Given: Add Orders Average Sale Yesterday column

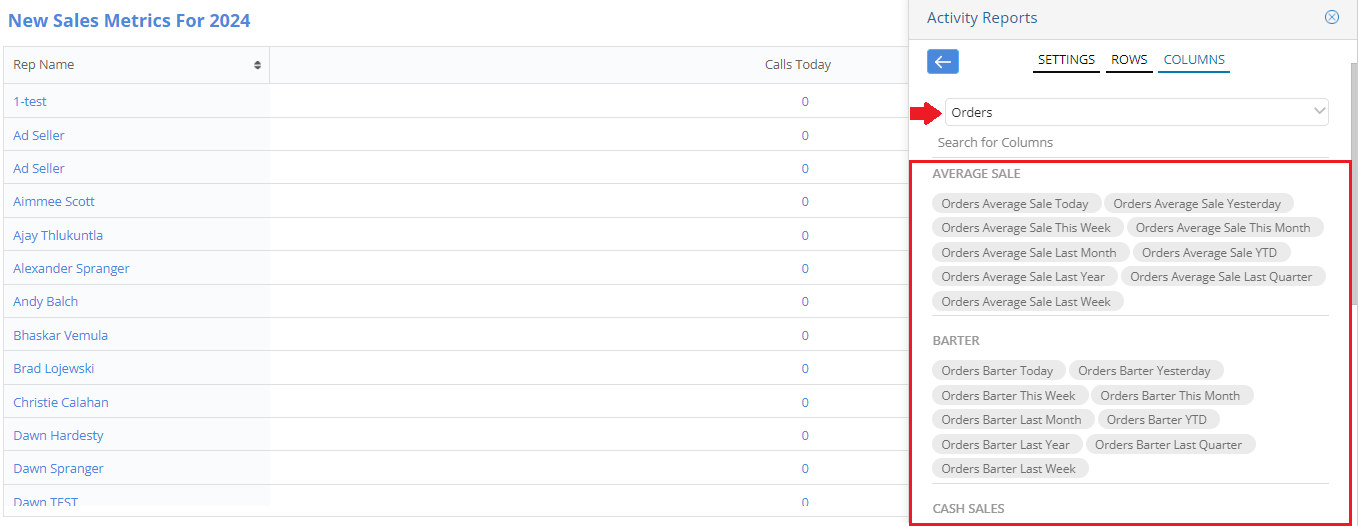Looking at the screenshot, I should (x=1197, y=203).
